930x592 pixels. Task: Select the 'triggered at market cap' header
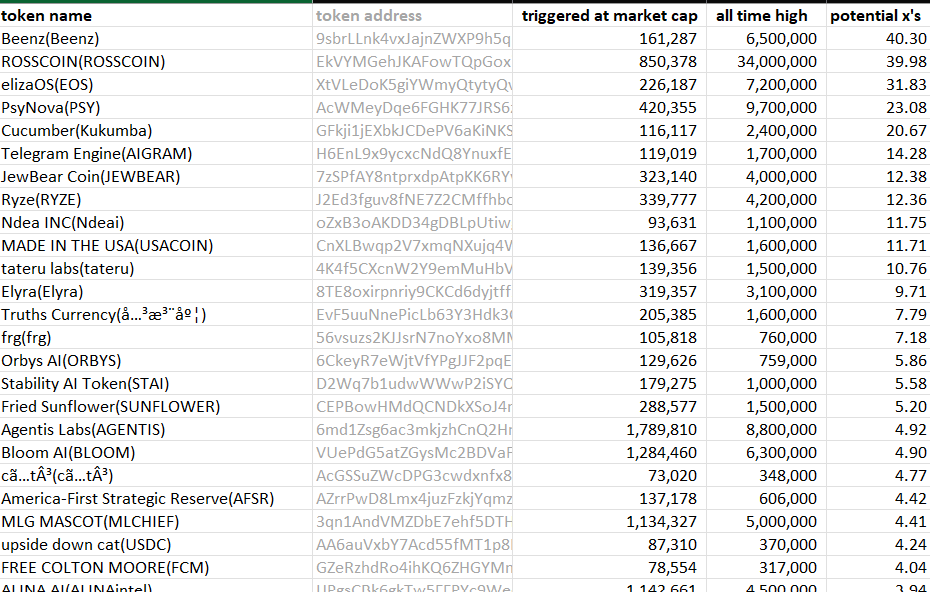tap(609, 15)
